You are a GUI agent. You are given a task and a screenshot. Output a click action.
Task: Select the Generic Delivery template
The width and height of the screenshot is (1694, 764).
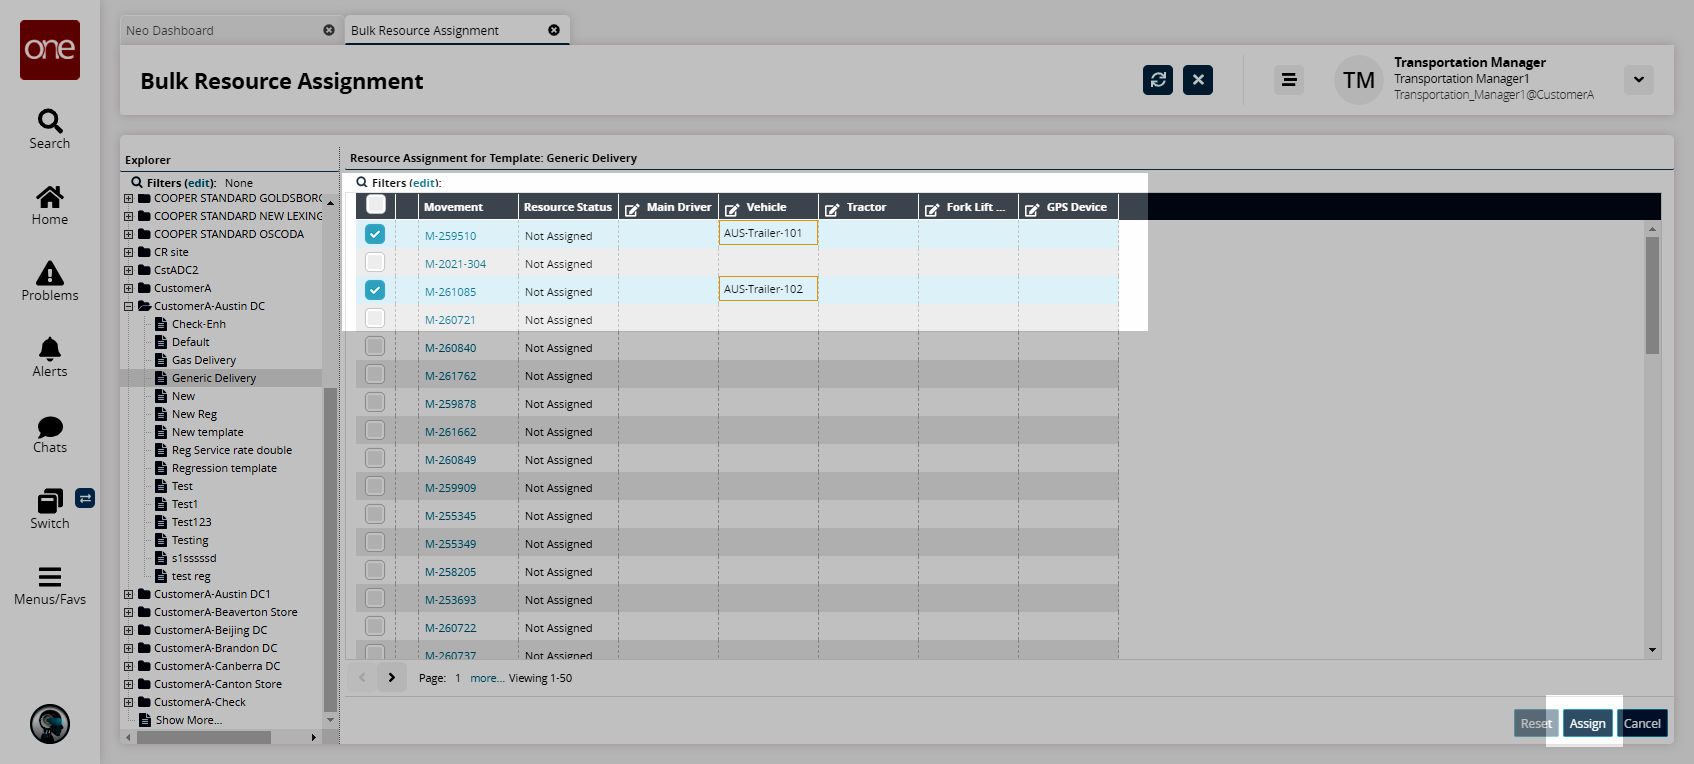click(x=214, y=378)
